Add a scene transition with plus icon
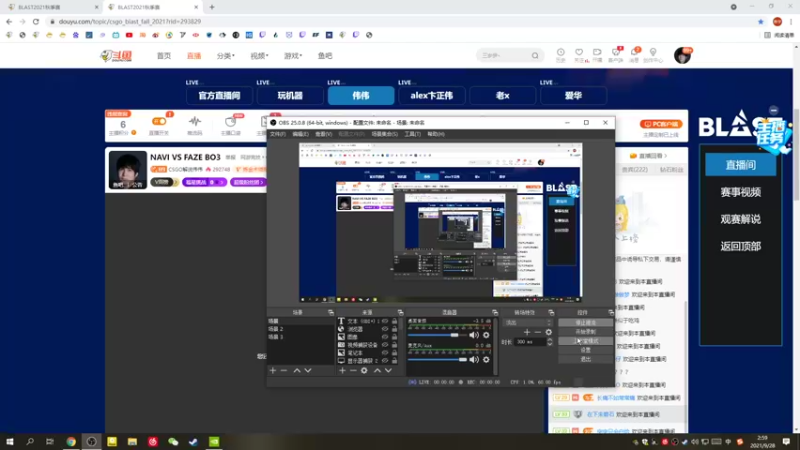The height and width of the screenshot is (450, 800). pyautogui.click(x=527, y=332)
